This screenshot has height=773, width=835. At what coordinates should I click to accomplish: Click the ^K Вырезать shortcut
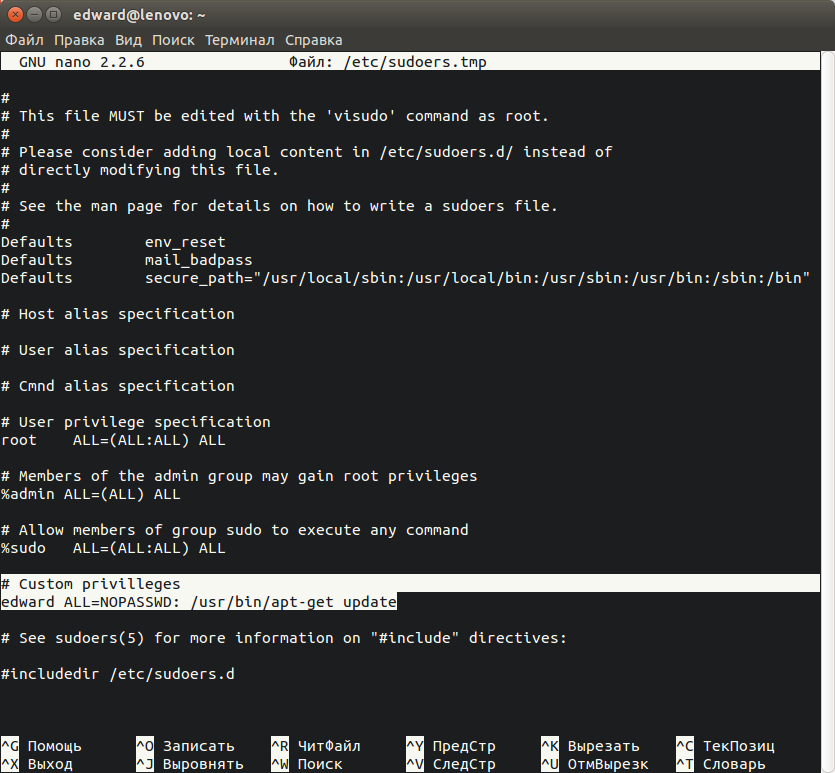click(590, 746)
